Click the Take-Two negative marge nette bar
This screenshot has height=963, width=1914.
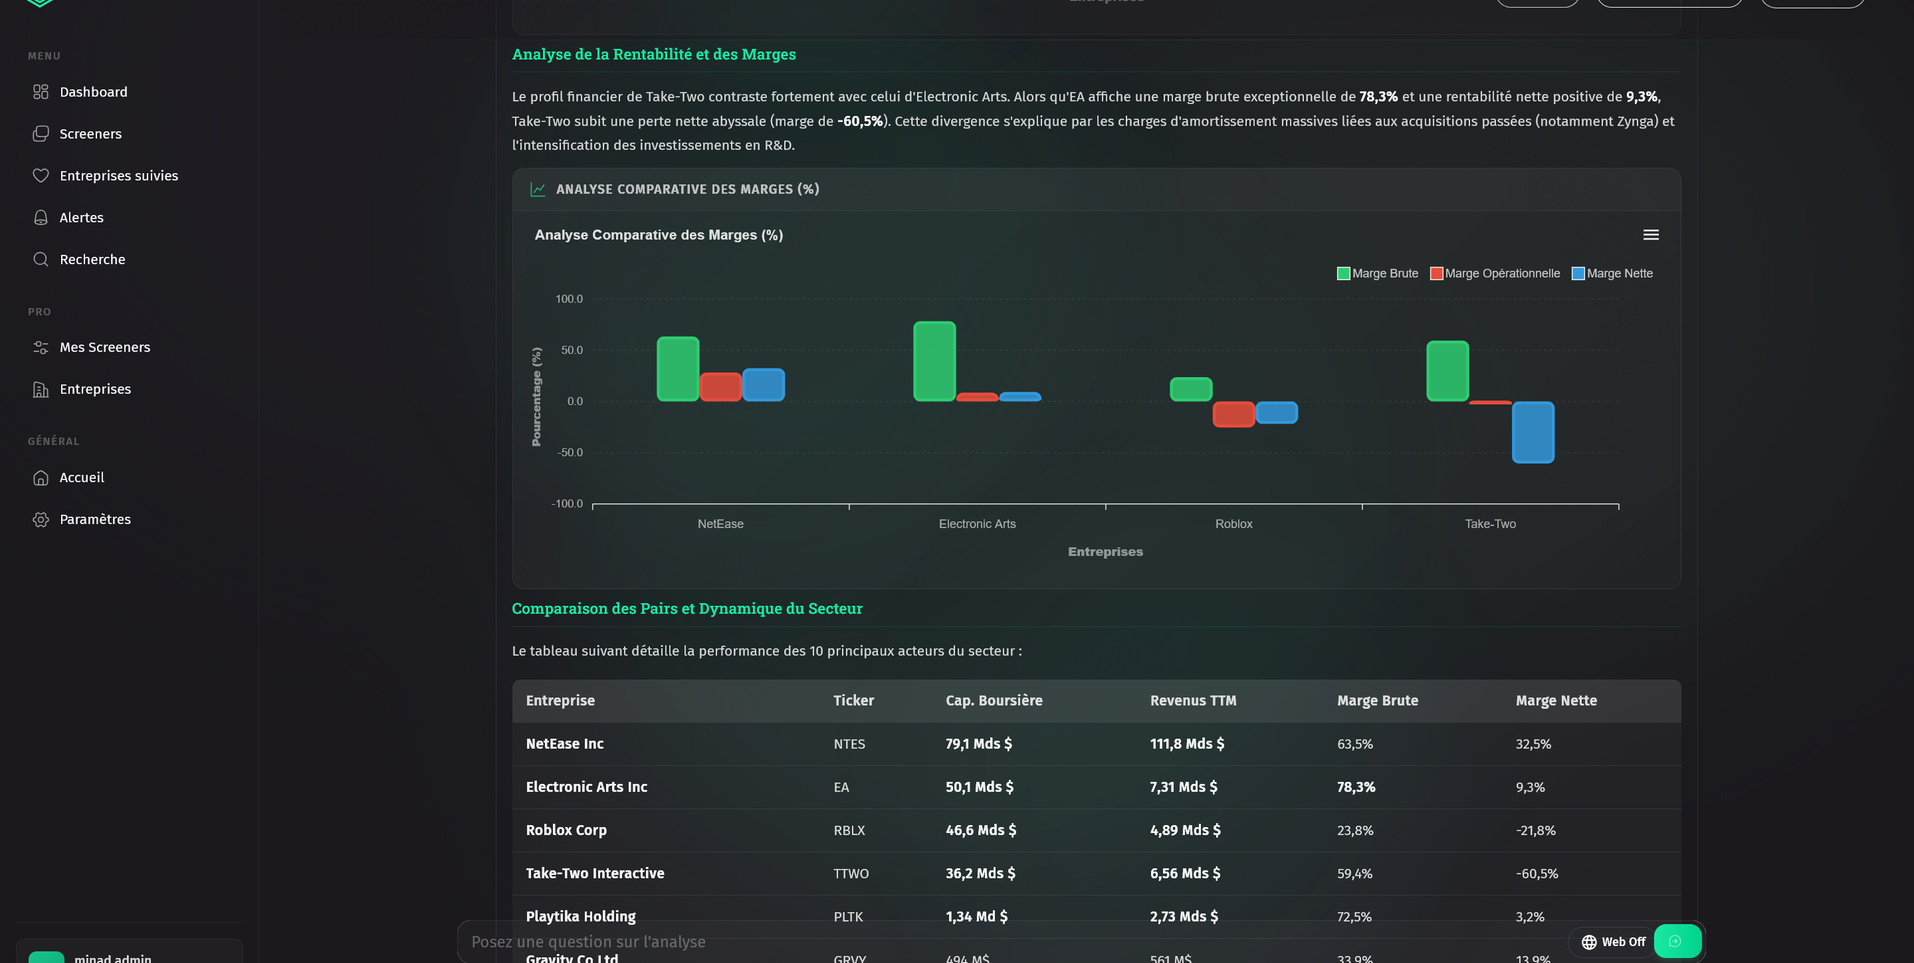(1532, 432)
